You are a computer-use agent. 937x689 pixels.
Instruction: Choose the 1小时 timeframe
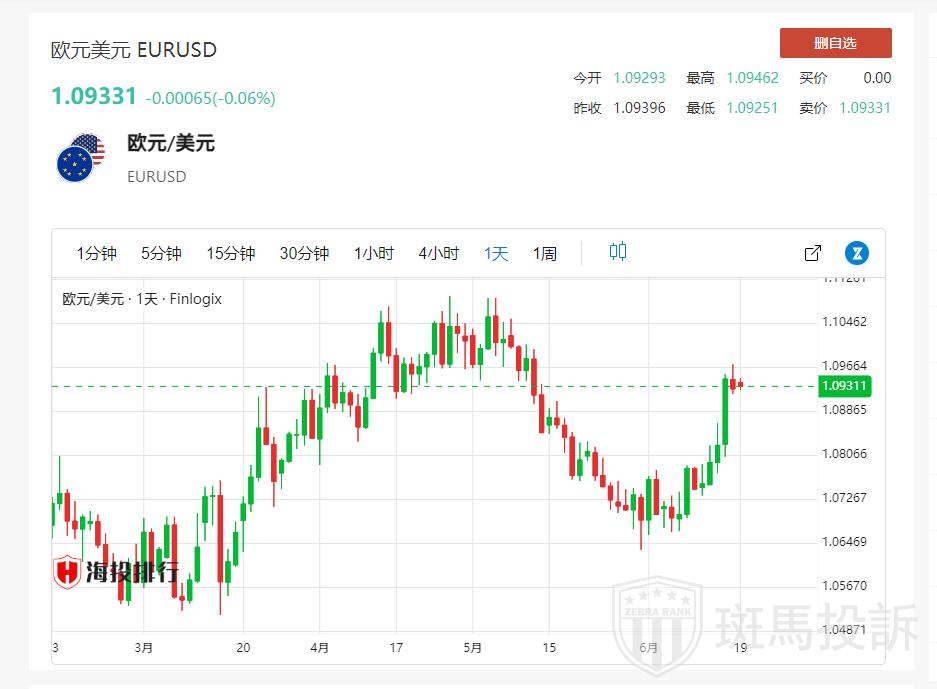pos(374,253)
